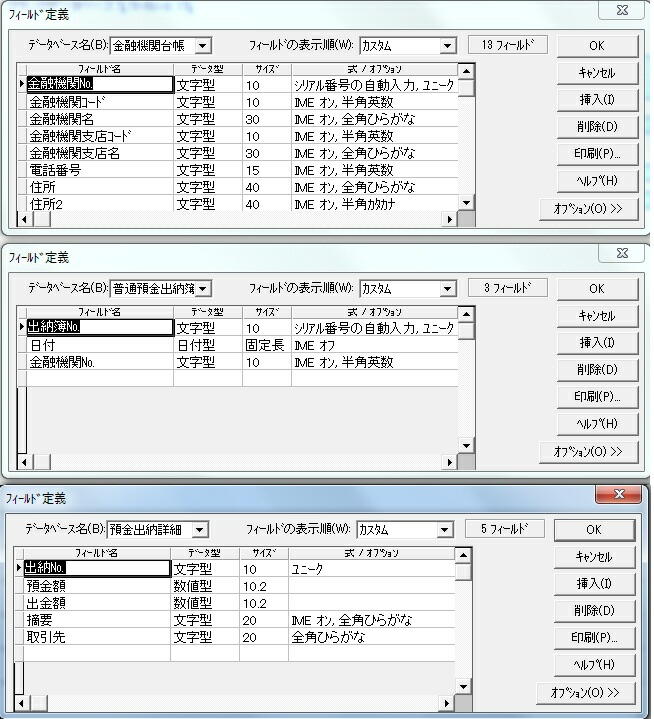Select the 金融機関コード field name cell
Image resolution: width=654 pixels, height=719 pixels.
pos(100,102)
